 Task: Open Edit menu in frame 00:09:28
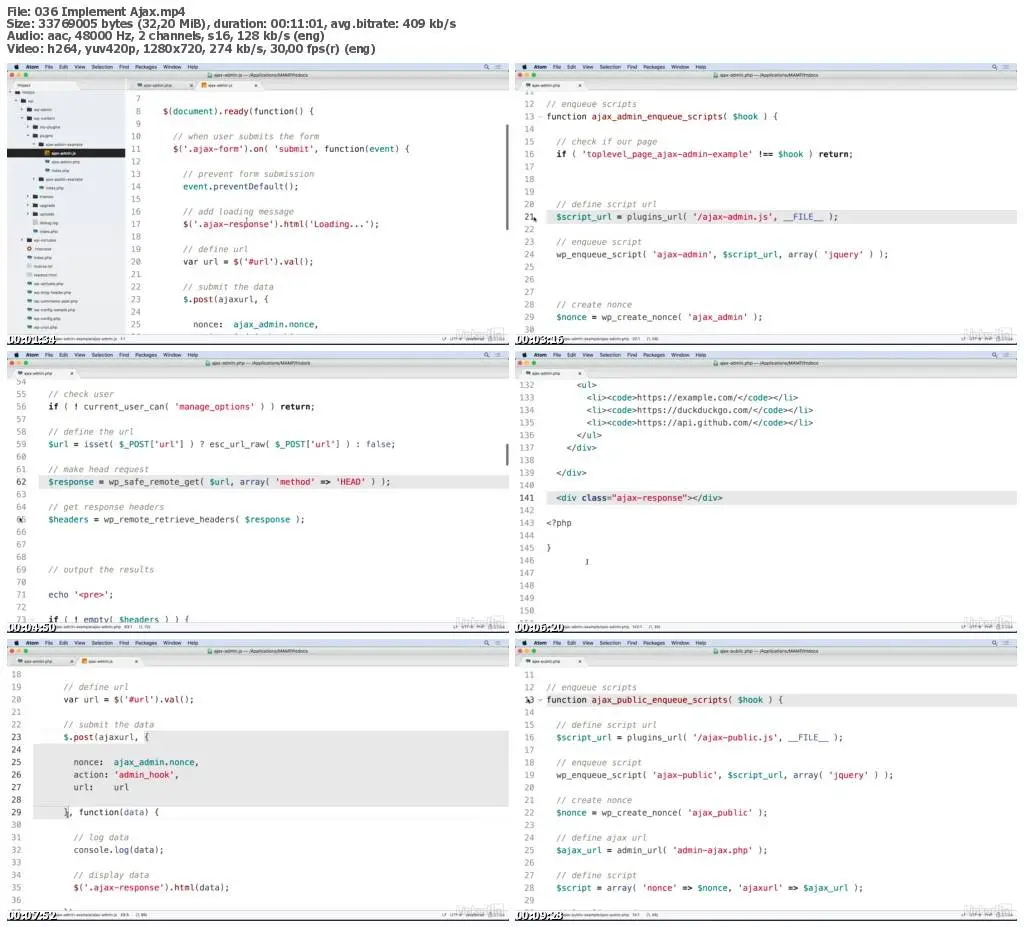point(571,643)
